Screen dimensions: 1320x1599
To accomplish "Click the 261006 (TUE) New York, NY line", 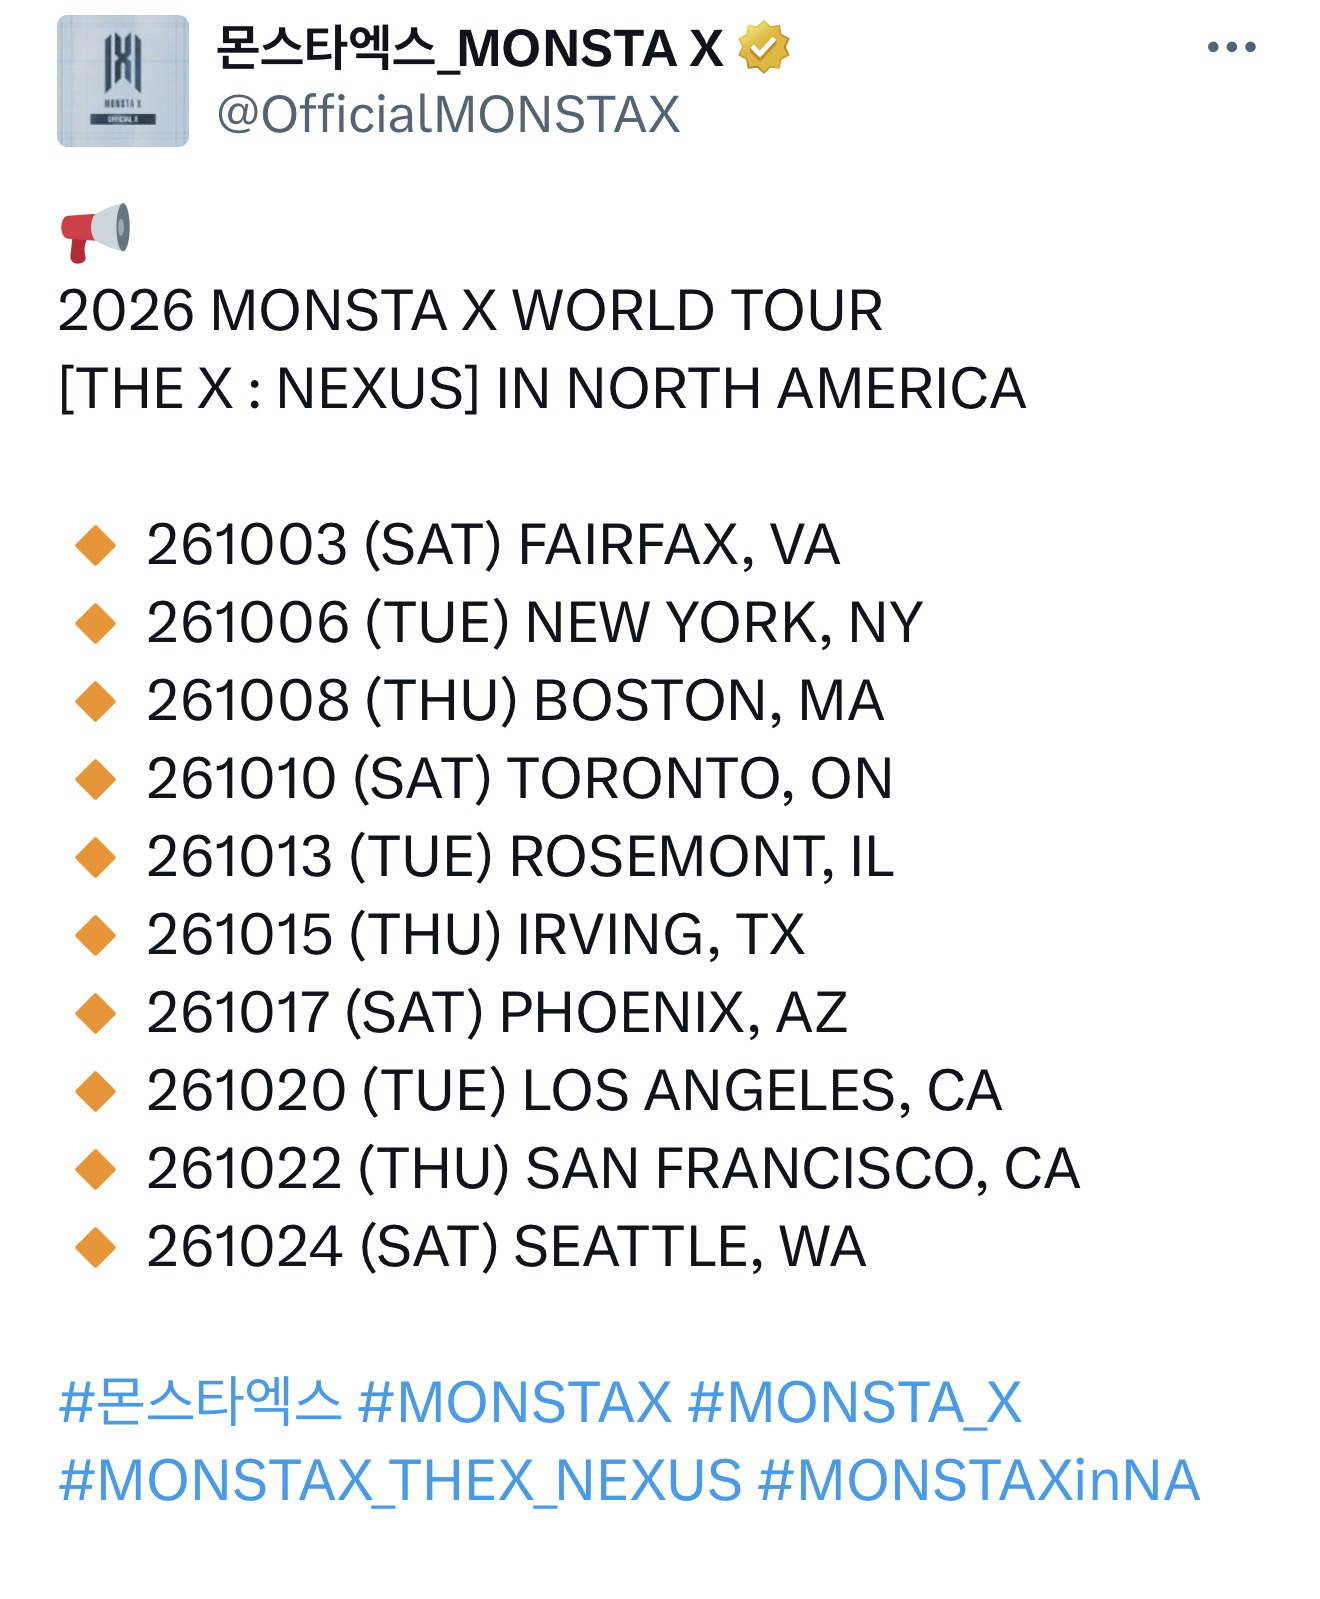I will tap(534, 623).
